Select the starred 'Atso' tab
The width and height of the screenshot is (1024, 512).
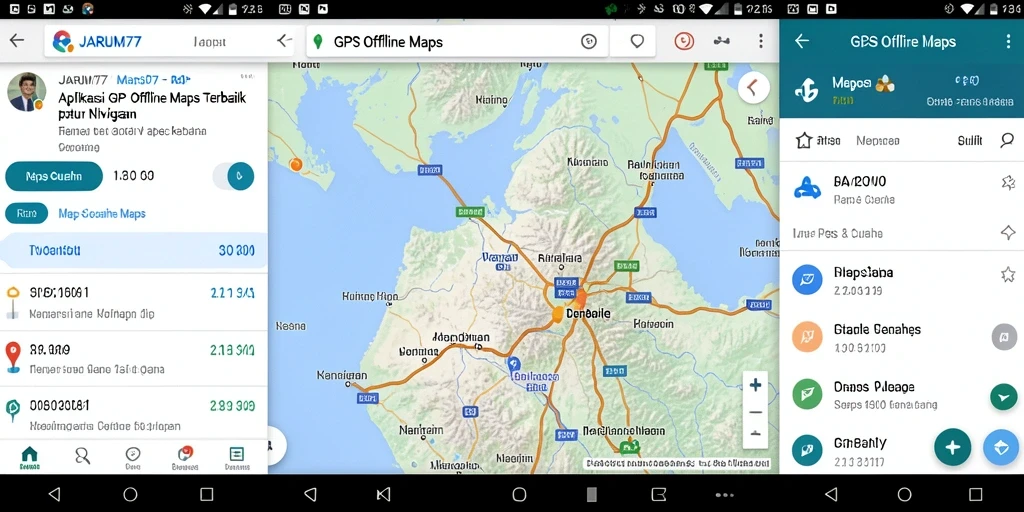click(x=818, y=140)
